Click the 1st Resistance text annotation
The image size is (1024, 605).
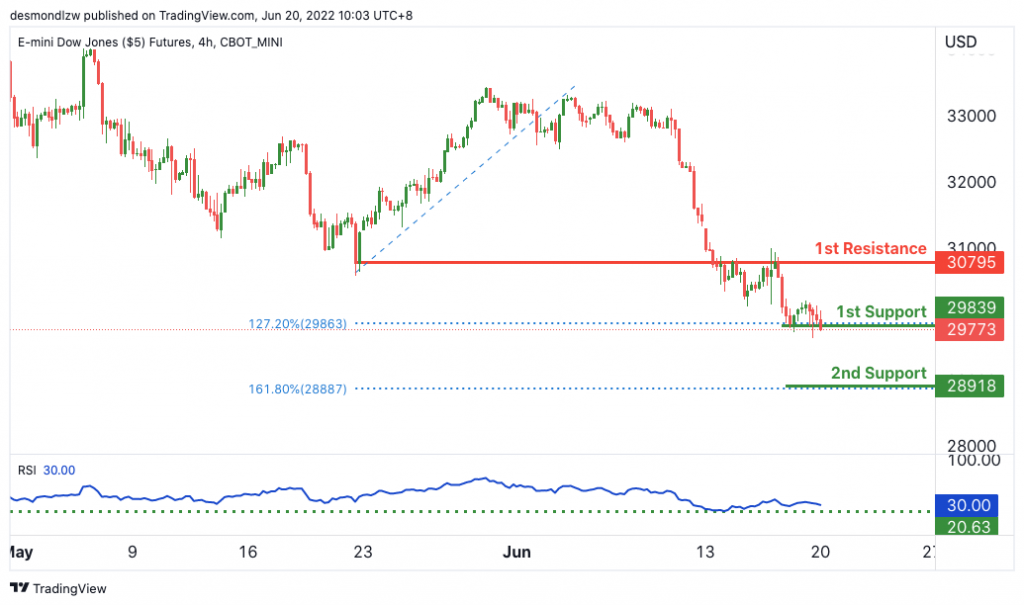[x=871, y=248]
